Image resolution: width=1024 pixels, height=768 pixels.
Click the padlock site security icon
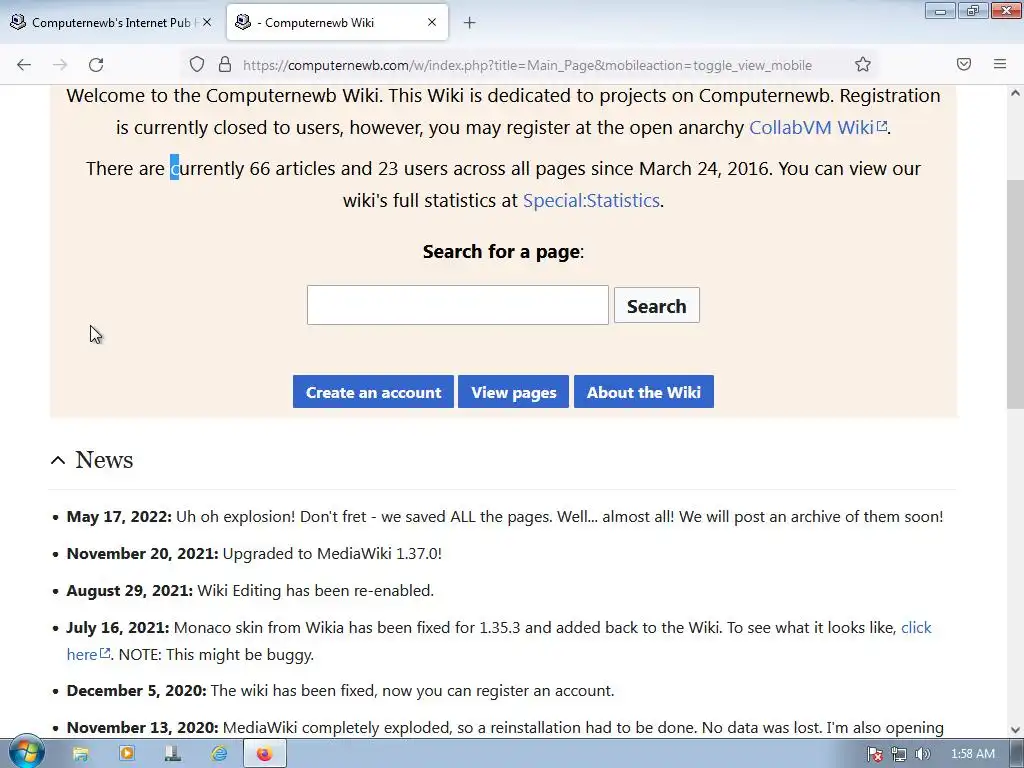tap(225, 65)
